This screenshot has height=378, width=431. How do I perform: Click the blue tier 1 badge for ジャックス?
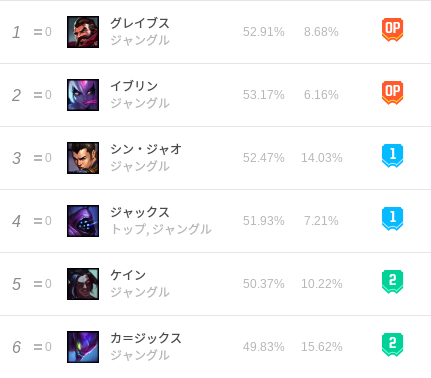[x=392, y=219]
